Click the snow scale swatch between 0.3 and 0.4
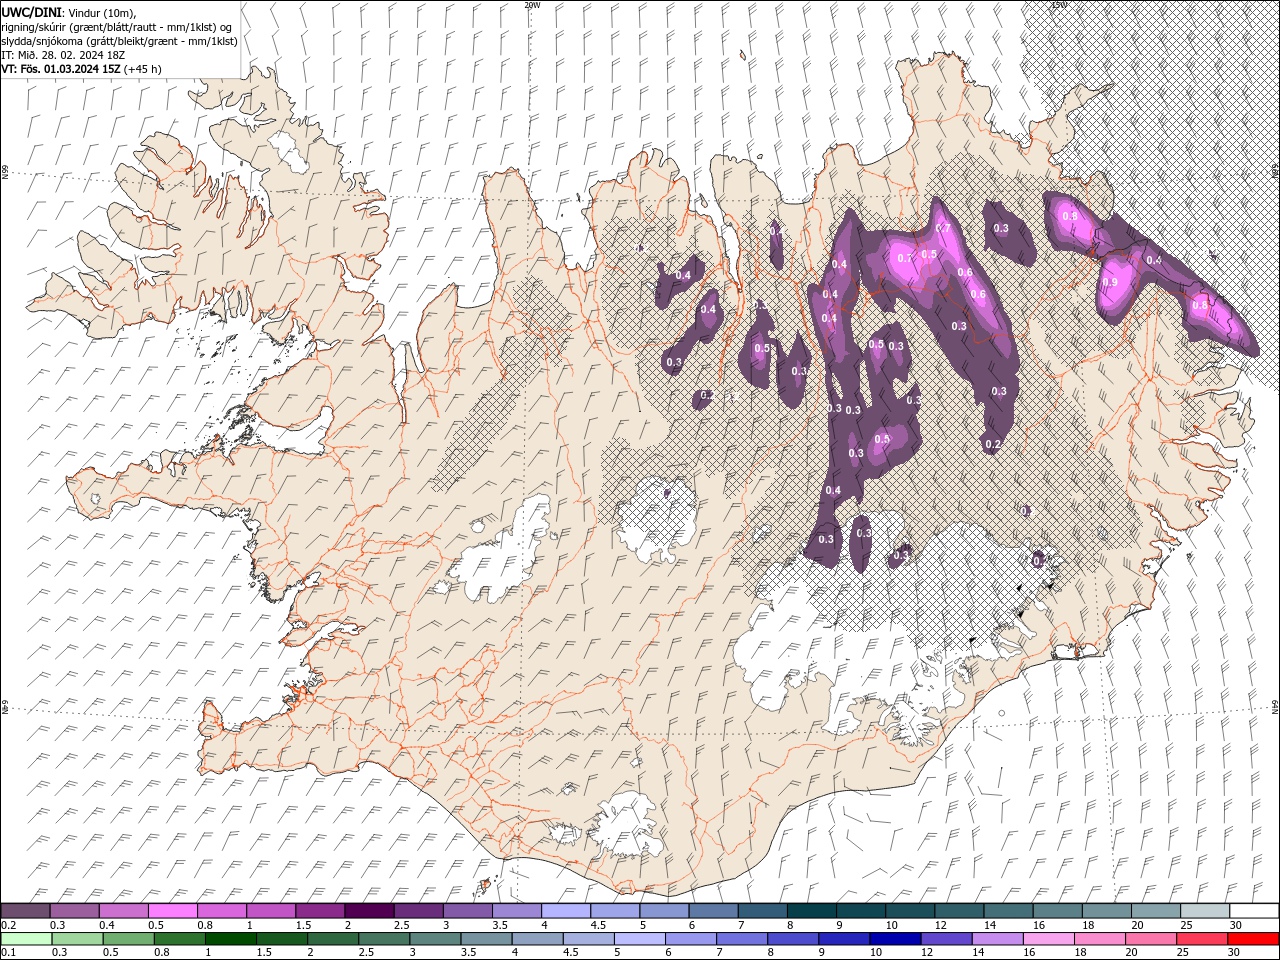Image resolution: width=1280 pixels, height=960 pixels. pos(74,910)
